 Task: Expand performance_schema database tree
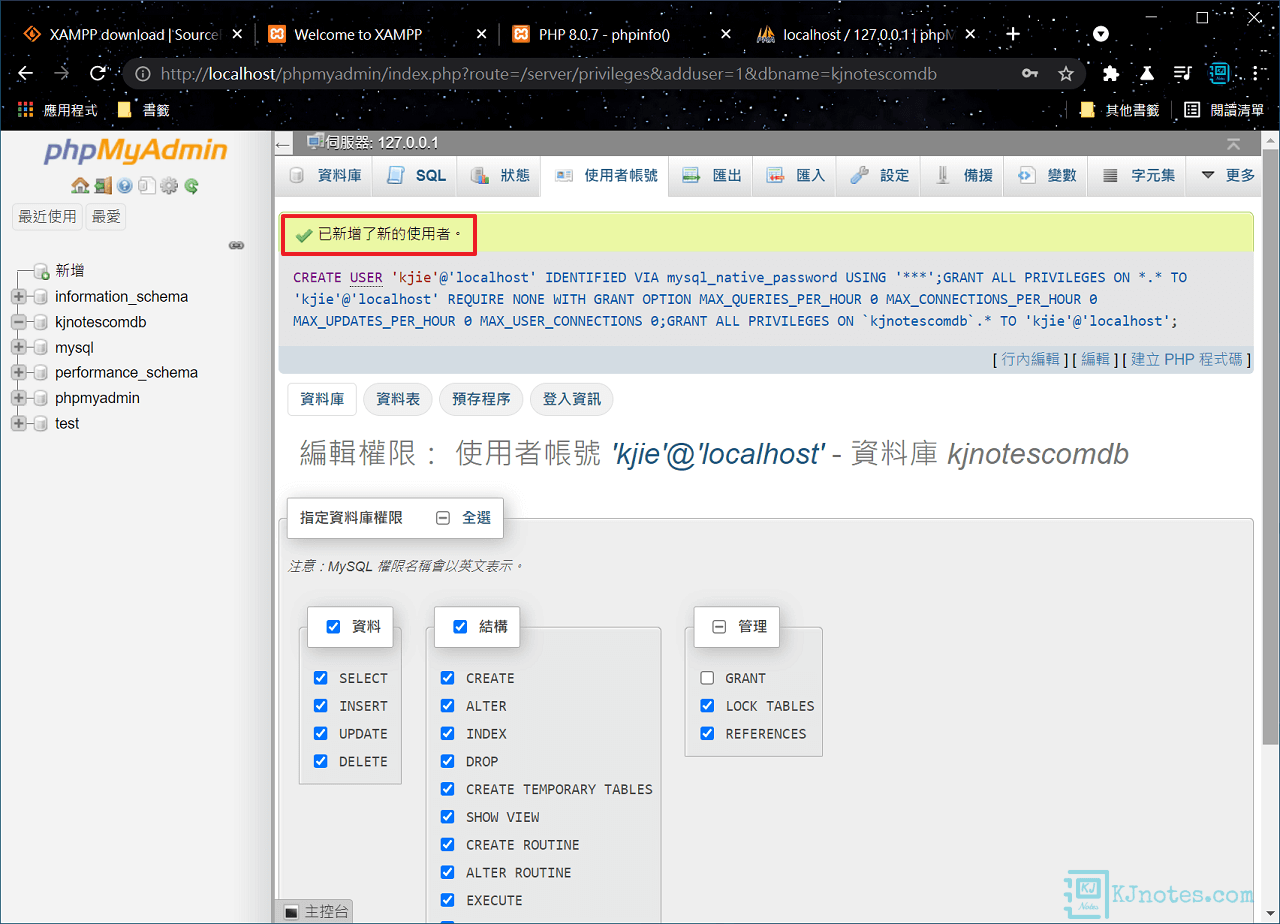point(19,373)
